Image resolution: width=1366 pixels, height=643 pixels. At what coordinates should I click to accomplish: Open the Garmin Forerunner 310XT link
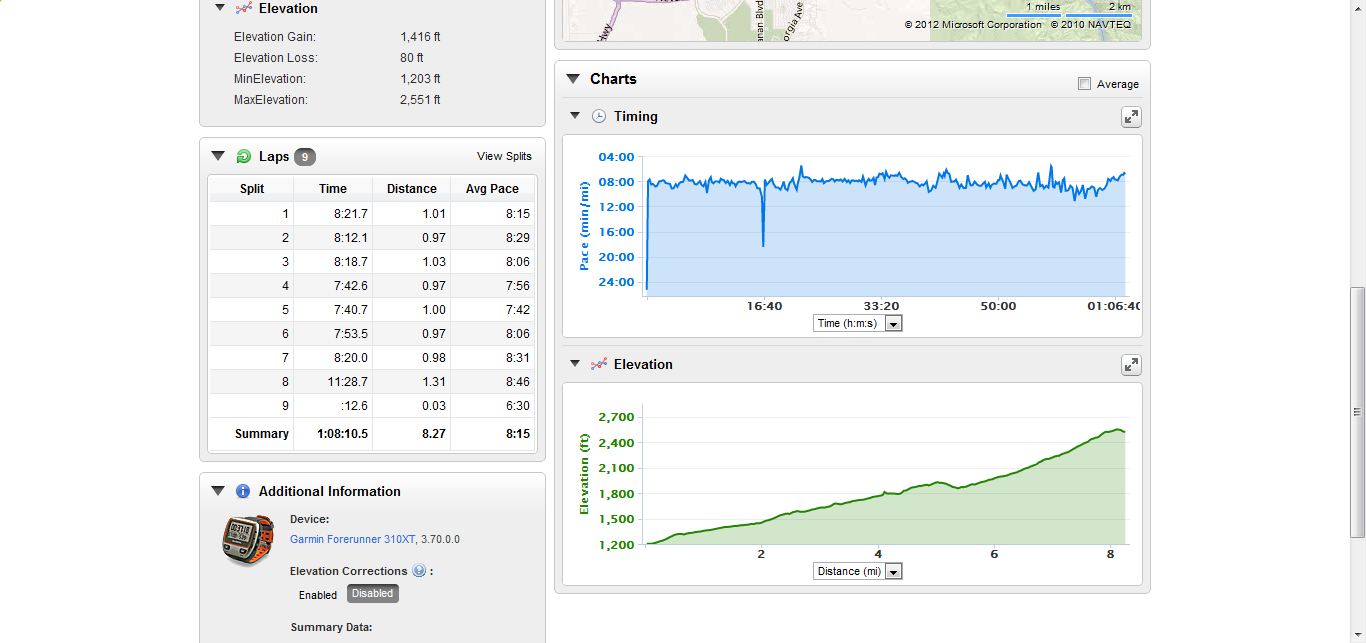[x=353, y=539]
